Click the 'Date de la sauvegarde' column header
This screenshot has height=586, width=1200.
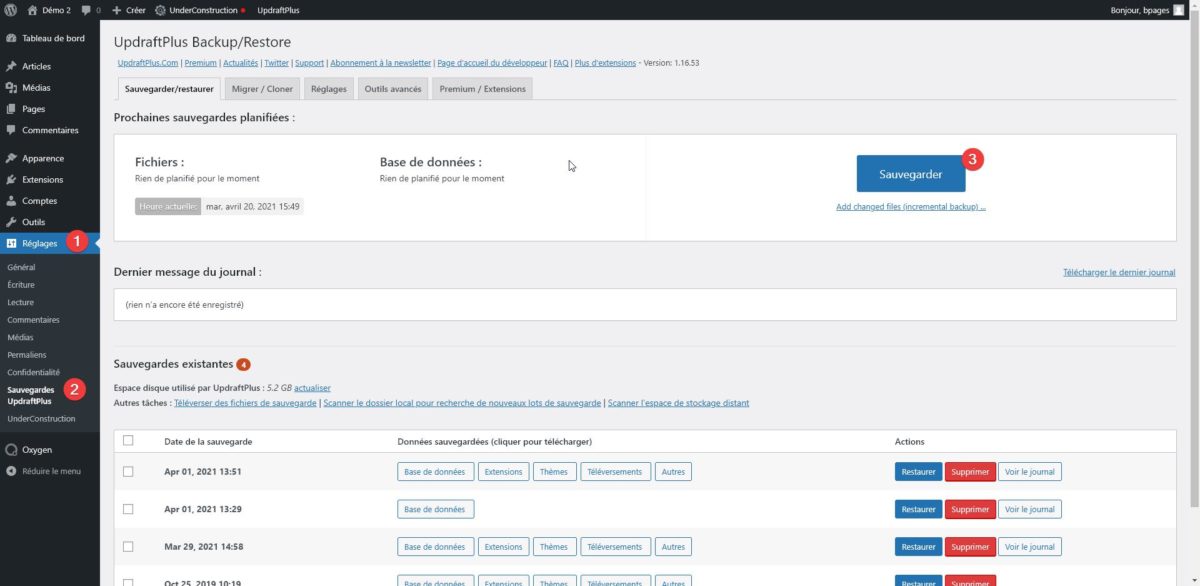208,441
